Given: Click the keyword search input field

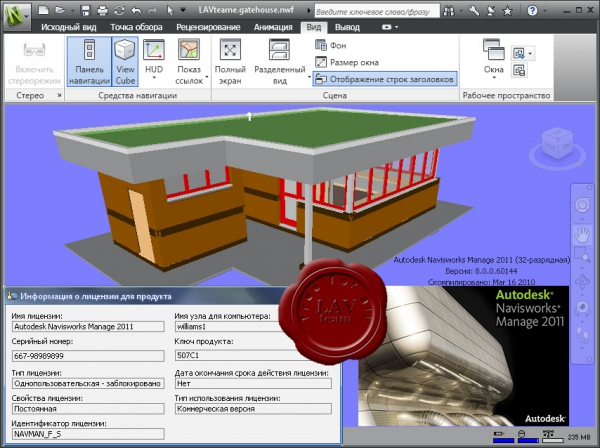Looking at the screenshot, I should 377,11.
